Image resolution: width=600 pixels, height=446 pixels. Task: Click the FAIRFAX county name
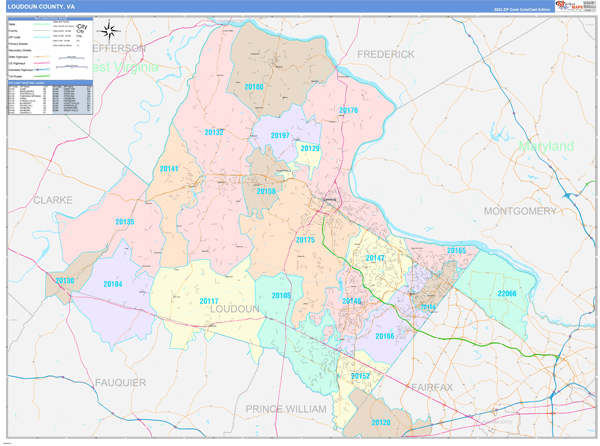point(432,387)
